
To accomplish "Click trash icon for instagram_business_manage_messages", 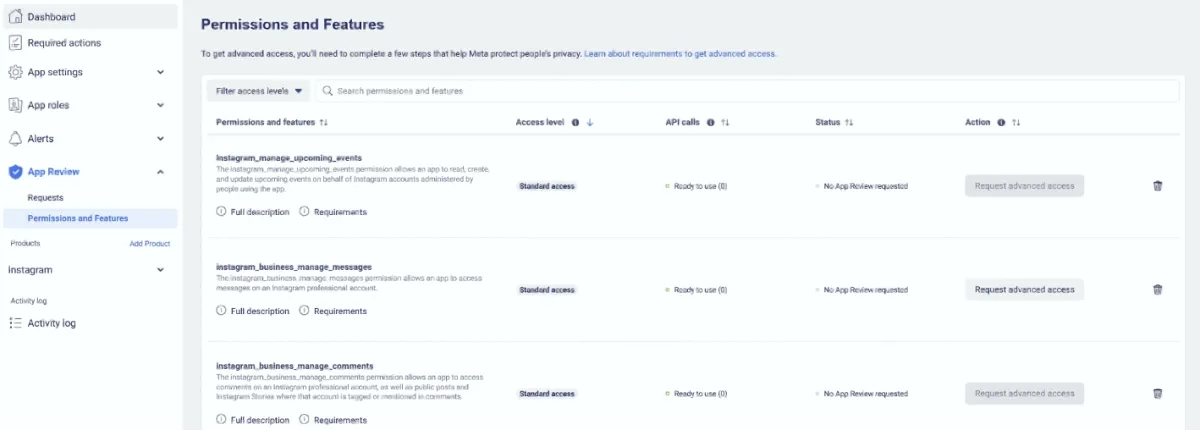I will tap(1158, 290).
